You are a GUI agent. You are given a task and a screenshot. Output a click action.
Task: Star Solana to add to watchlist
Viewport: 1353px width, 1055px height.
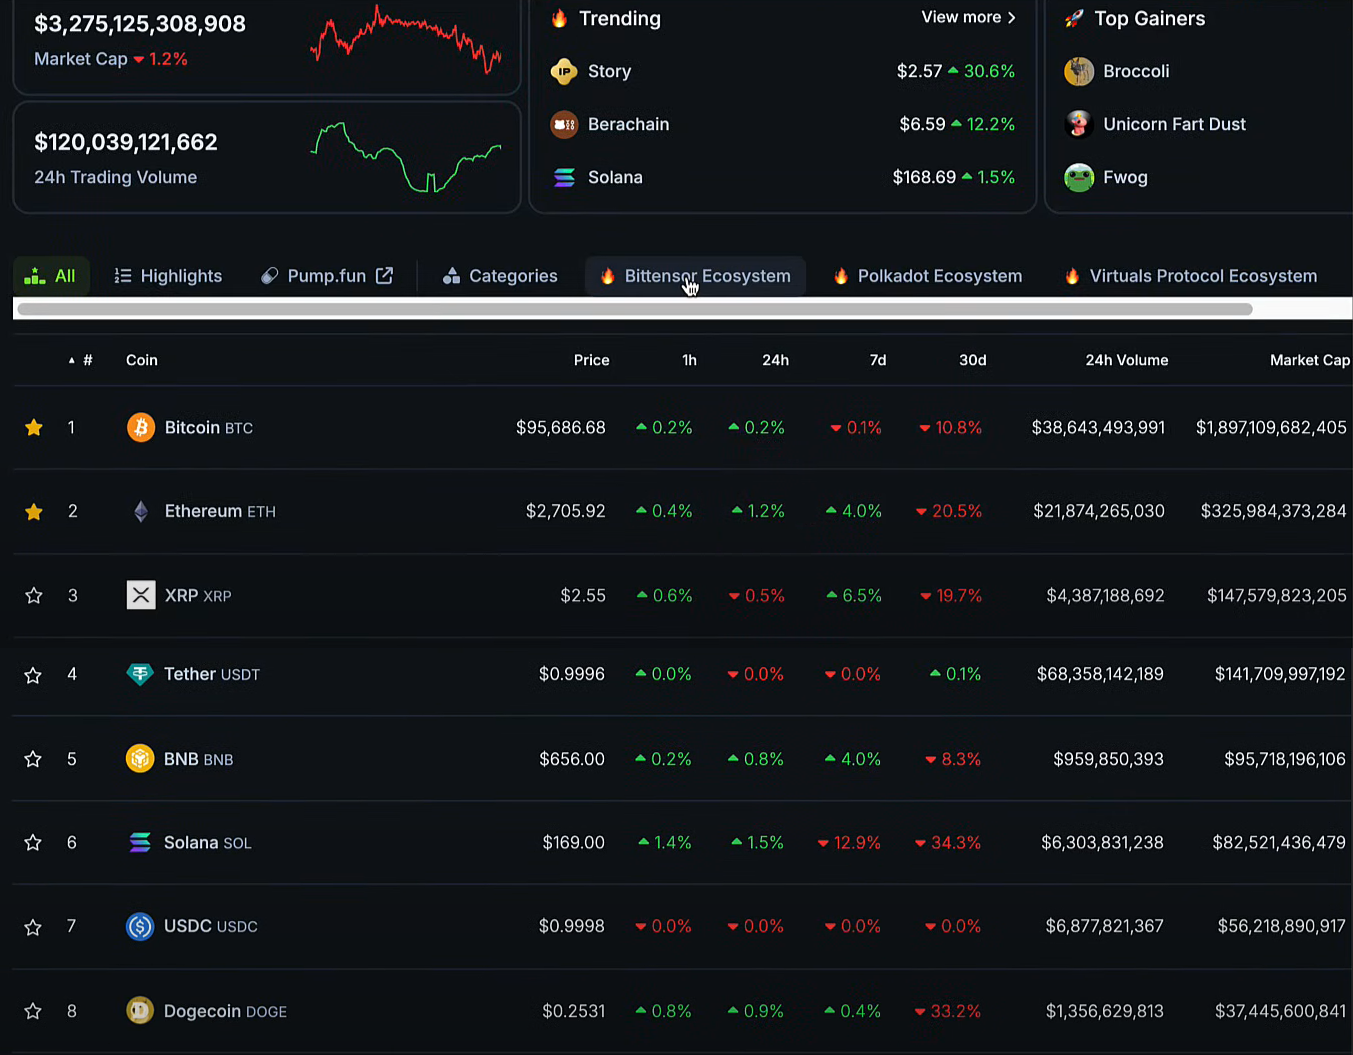coord(33,843)
